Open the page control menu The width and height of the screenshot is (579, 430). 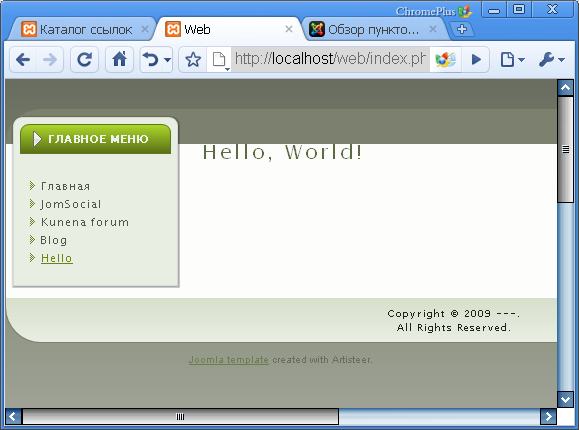pyautogui.click(x=512, y=59)
